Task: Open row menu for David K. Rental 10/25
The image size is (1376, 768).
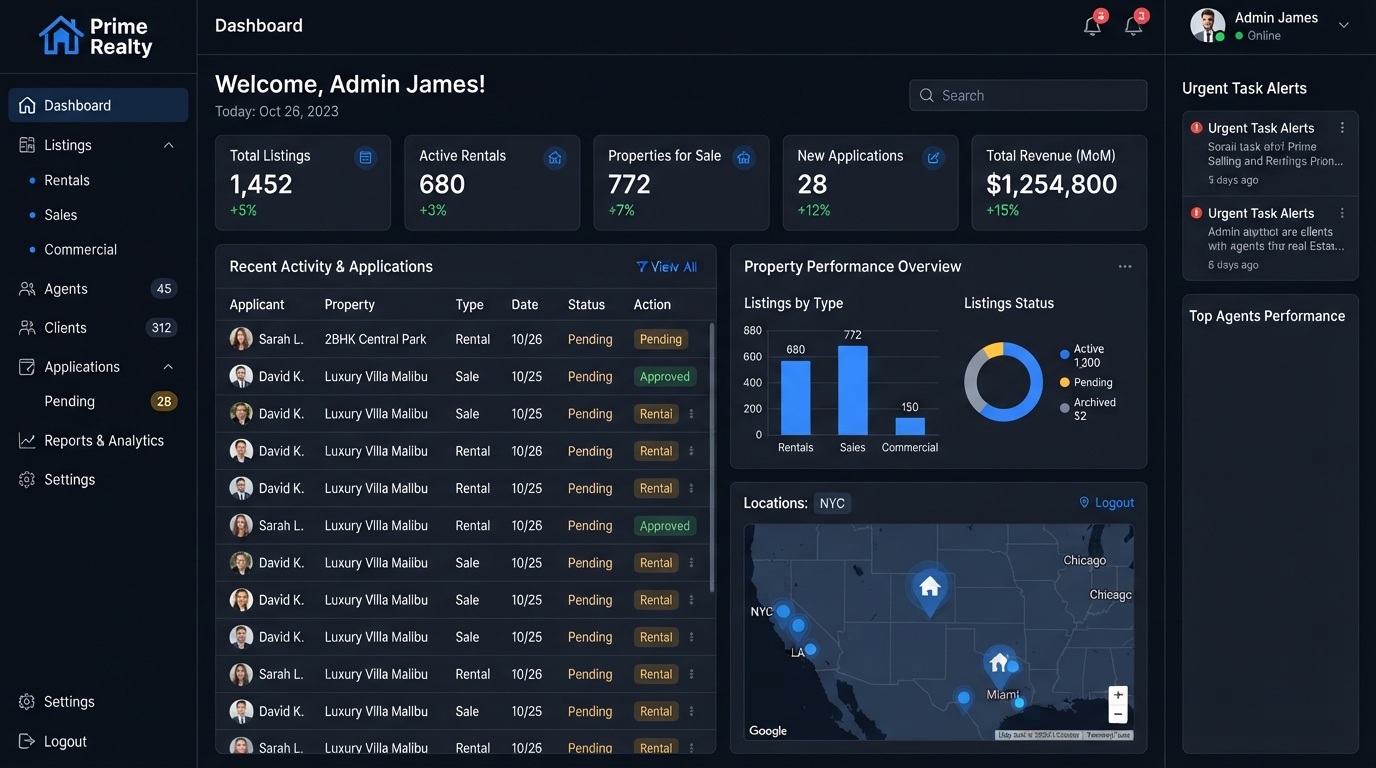Action: pos(691,488)
